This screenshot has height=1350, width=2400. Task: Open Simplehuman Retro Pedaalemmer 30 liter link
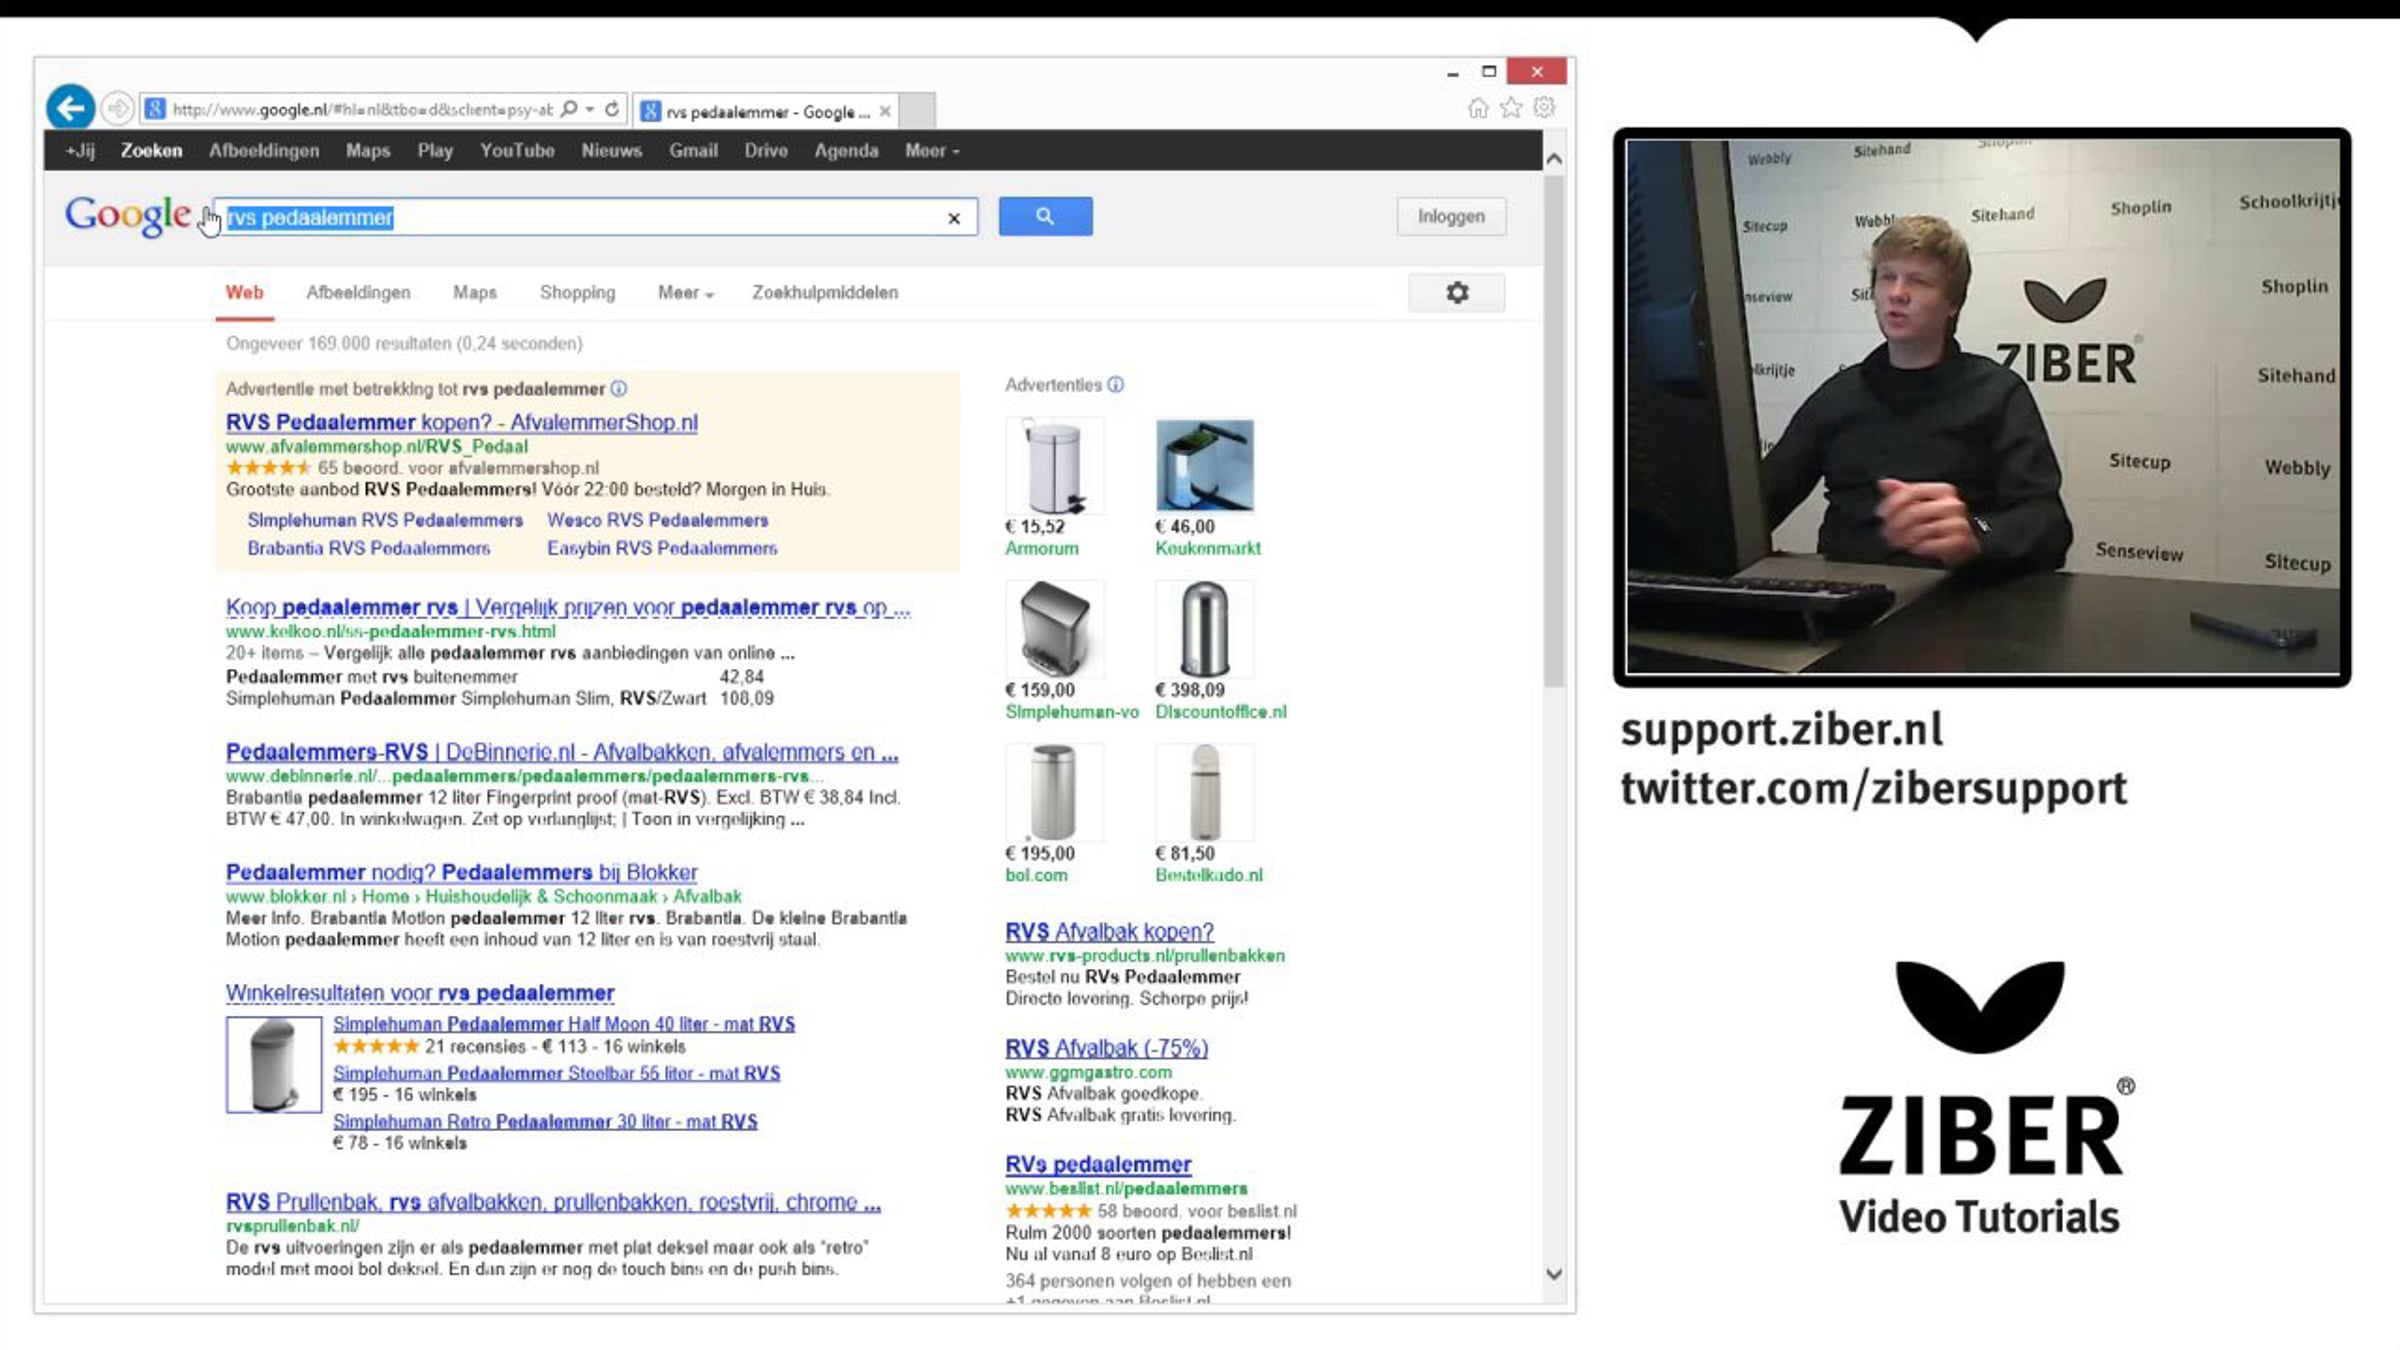[545, 1122]
